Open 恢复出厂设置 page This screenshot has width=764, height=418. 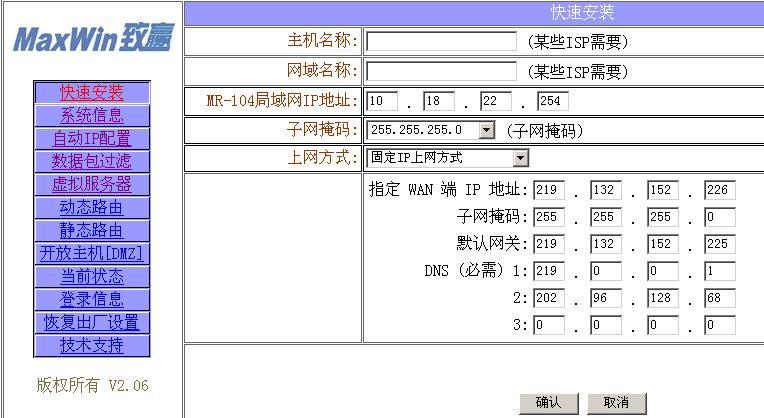pyautogui.click(x=91, y=322)
